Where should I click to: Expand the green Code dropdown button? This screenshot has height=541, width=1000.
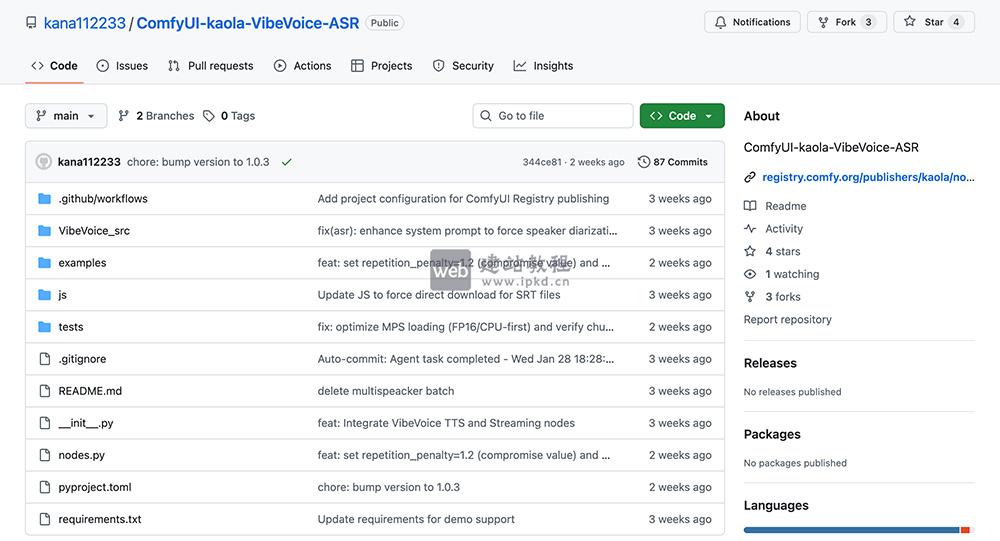pyautogui.click(x=682, y=115)
